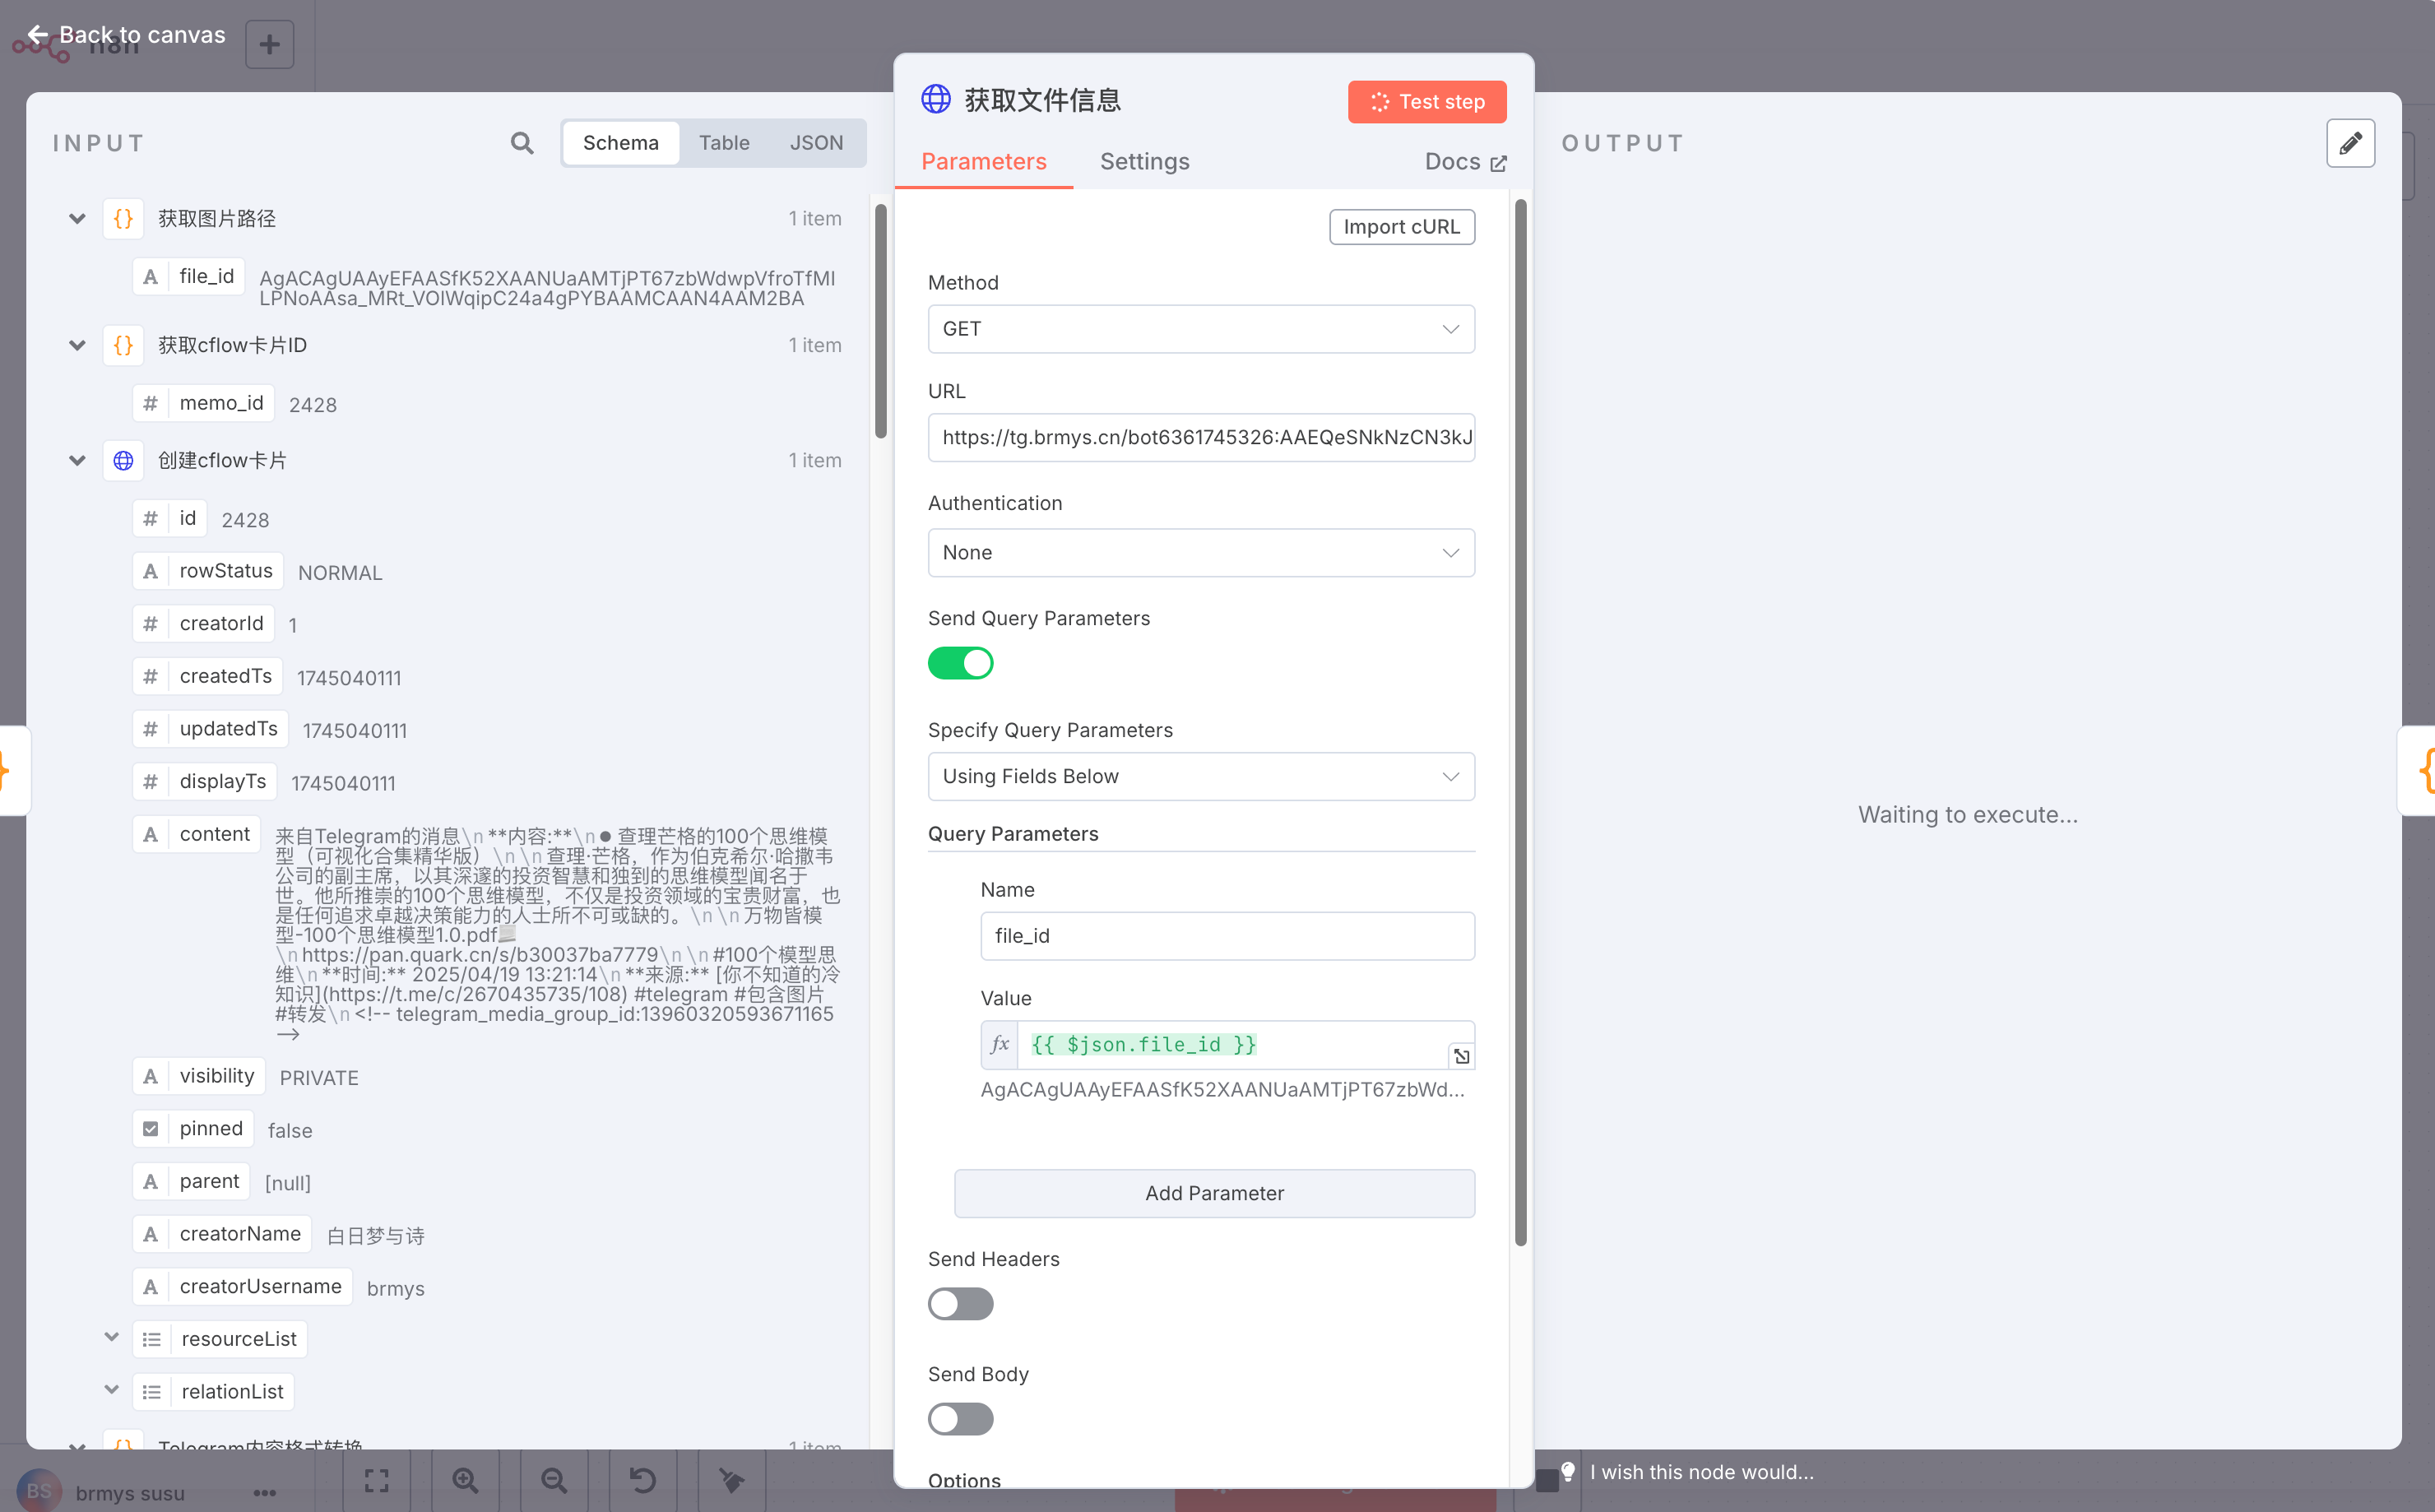The image size is (2435, 1512).
Task: Click the search icon in INPUT panel
Action: [x=521, y=143]
